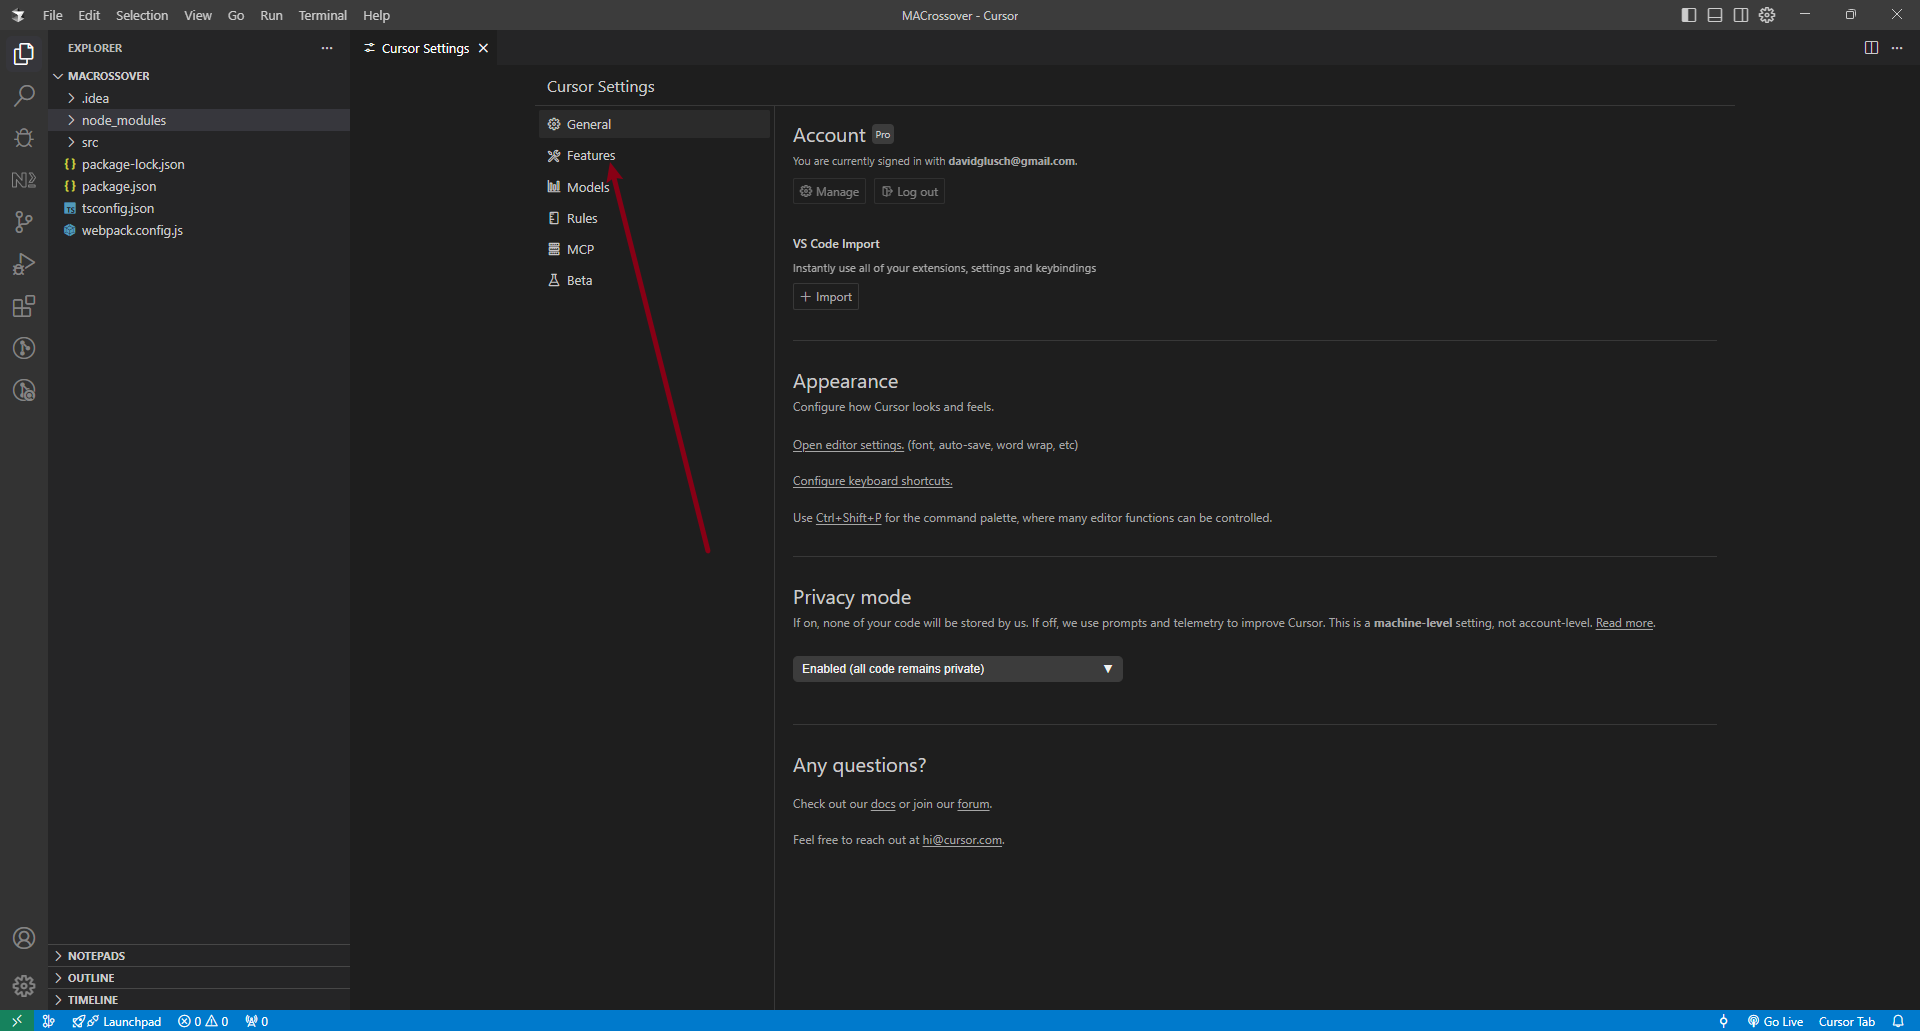This screenshot has width=1920, height=1031.
Task: Select Features in settings sidebar
Action: [x=590, y=156]
